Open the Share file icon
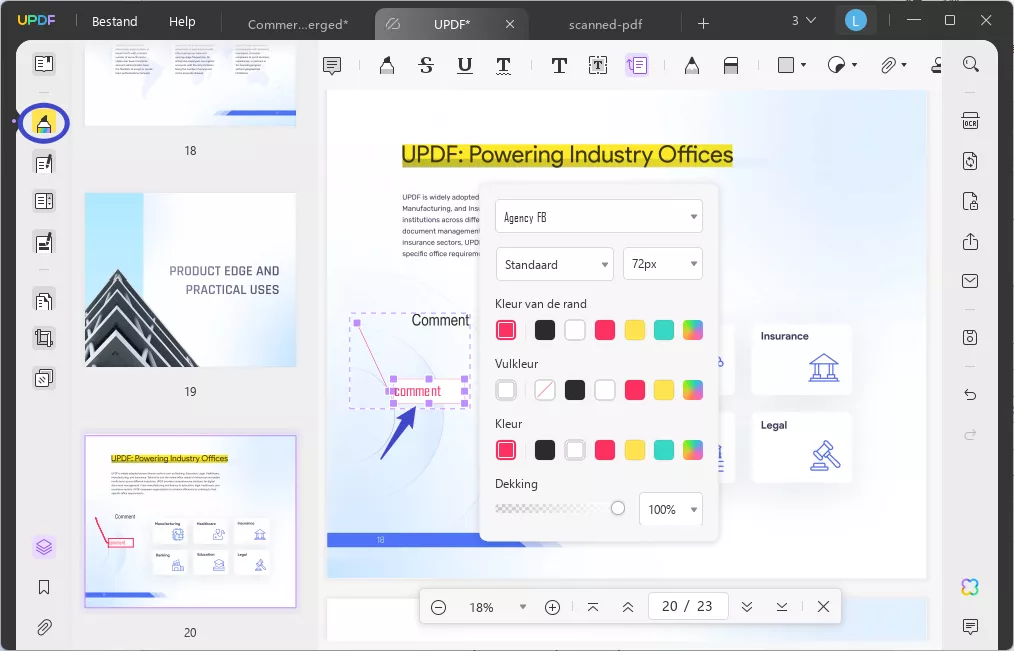The height and width of the screenshot is (651, 1014). coord(970,241)
